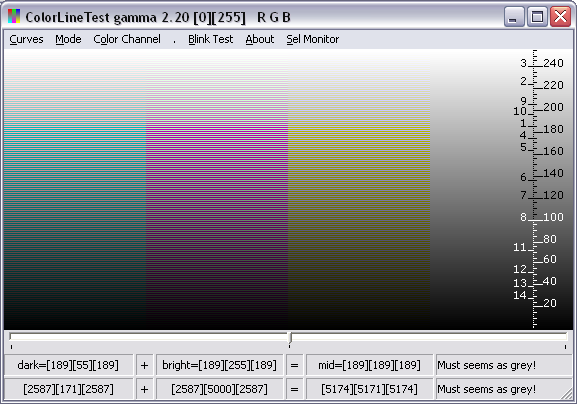The image size is (577, 404).
Task: Maximize the ColorLineTest window
Action: (x=537, y=17)
